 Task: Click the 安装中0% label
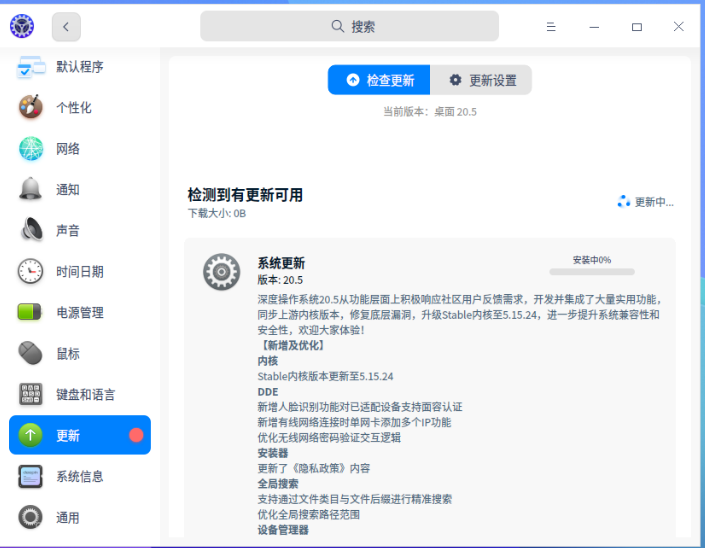(x=592, y=260)
